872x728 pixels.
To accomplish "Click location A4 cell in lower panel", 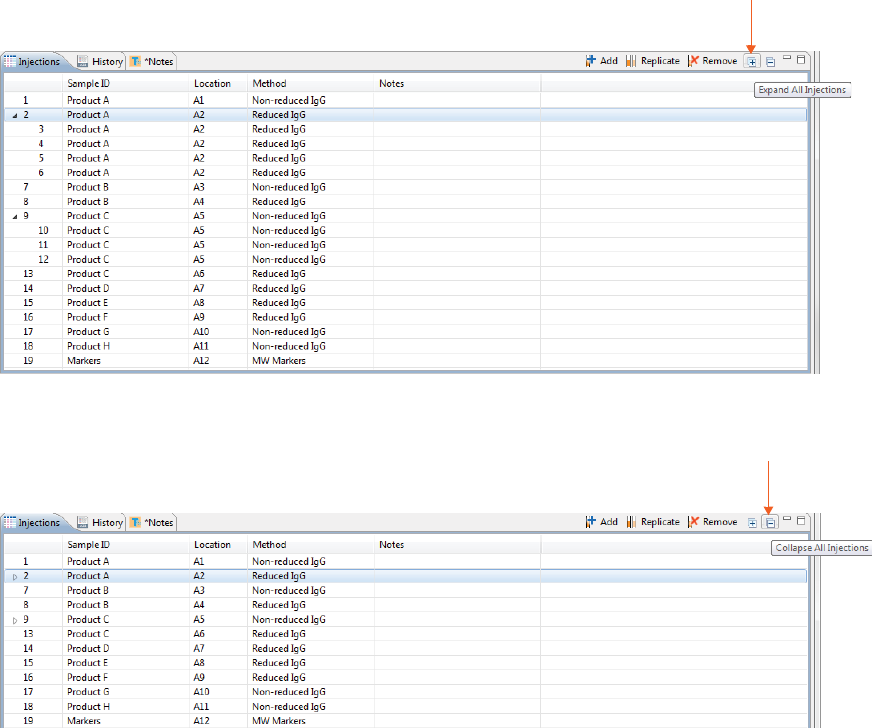I will coord(218,605).
